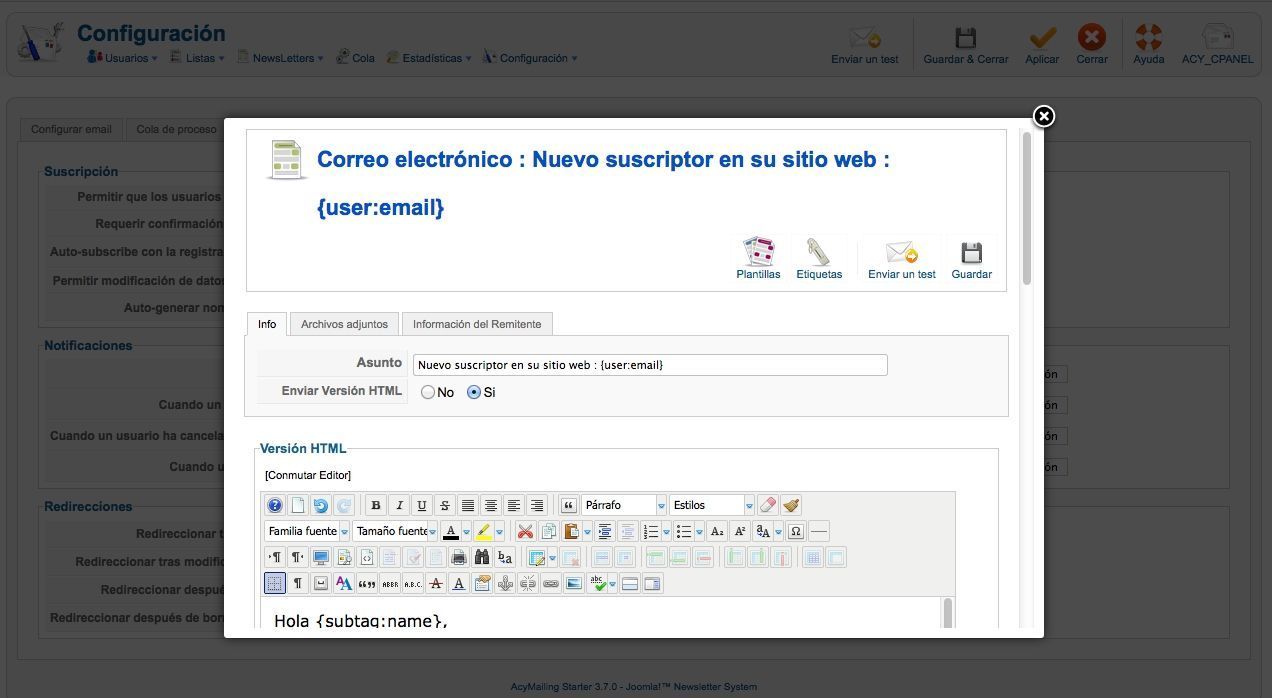Toggle italic formatting
Image resolution: width=1272 pixels, height=698 pixels.
tap(398, 505)
